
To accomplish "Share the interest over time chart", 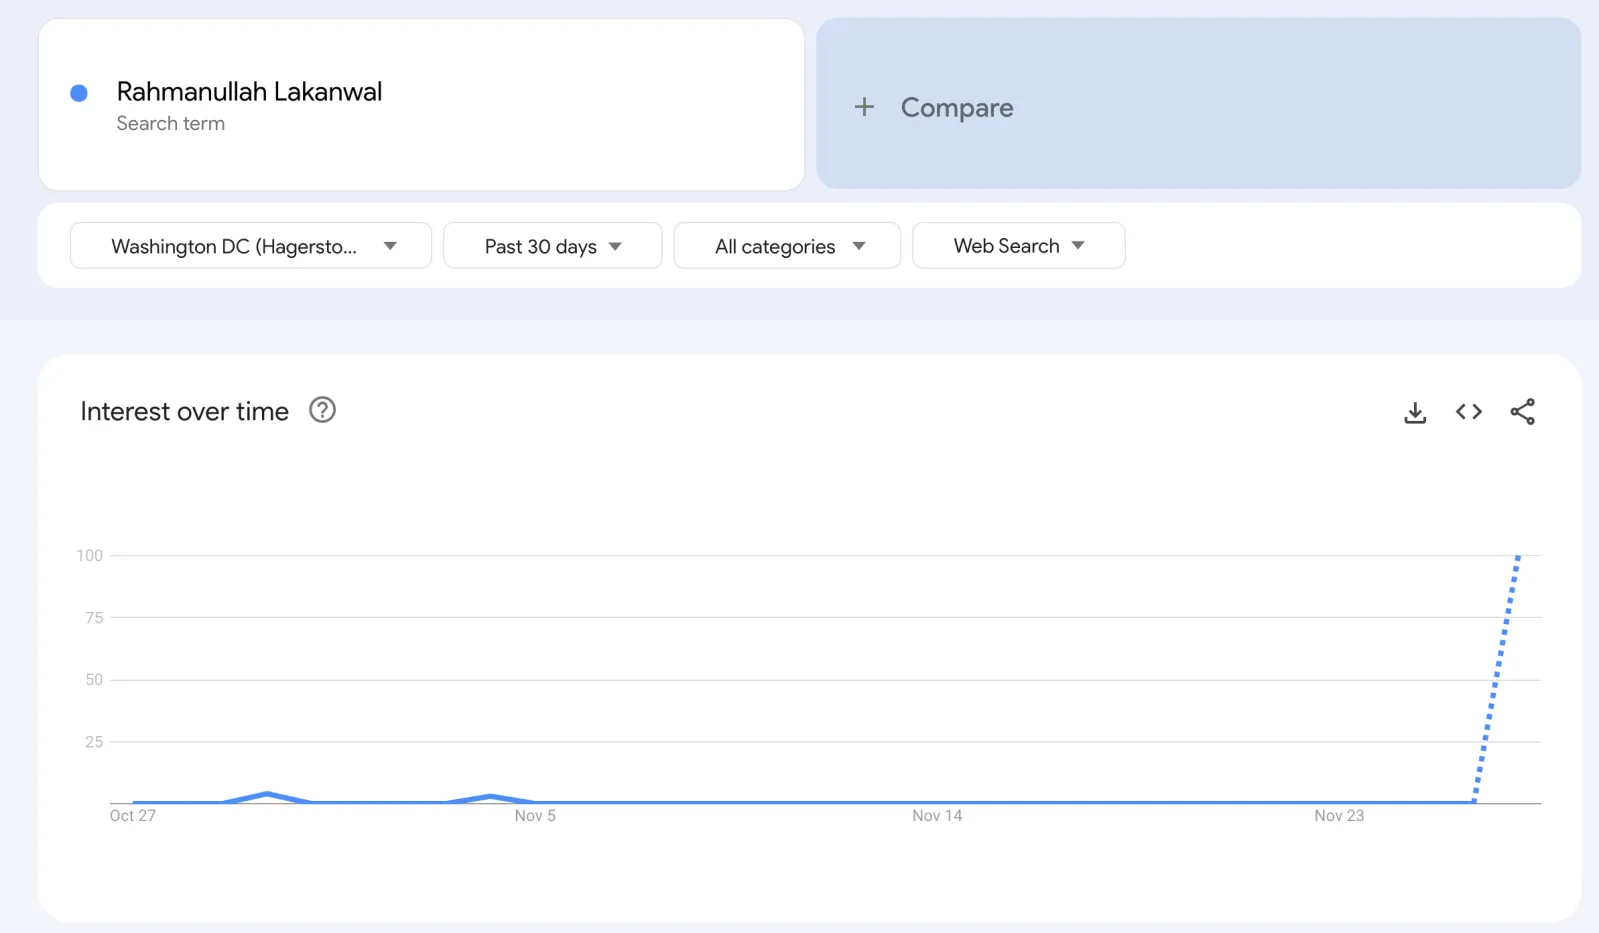I will click(1522, 412).
